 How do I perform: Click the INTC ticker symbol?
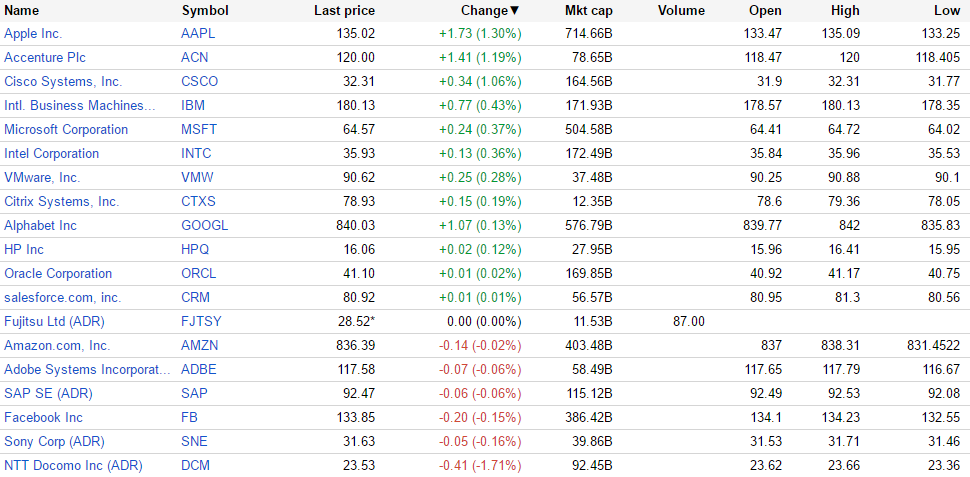196,154
